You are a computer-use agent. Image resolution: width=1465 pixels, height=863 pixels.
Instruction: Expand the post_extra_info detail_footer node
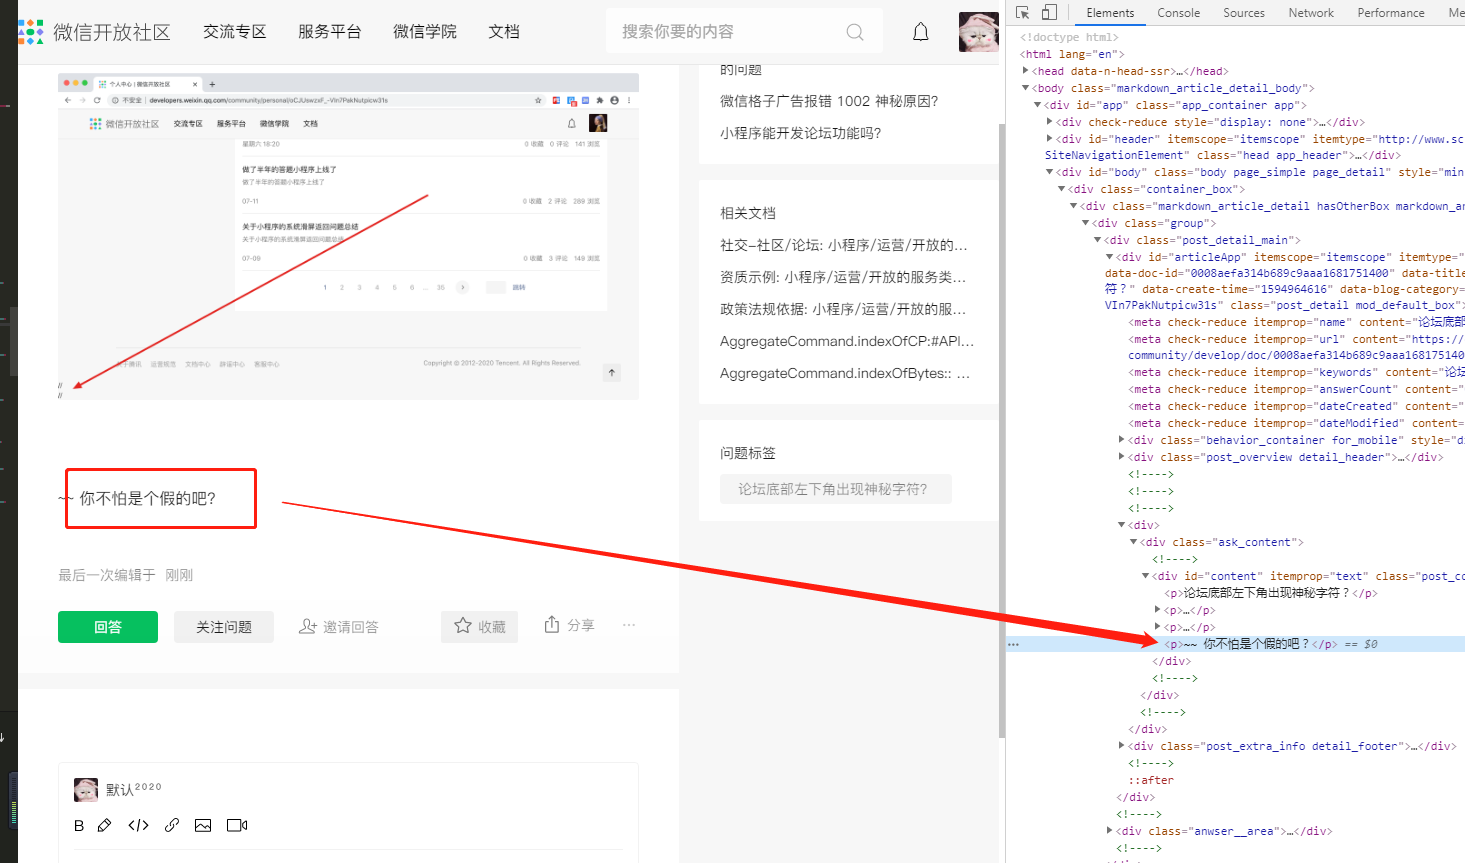(x=1122, y=746)
